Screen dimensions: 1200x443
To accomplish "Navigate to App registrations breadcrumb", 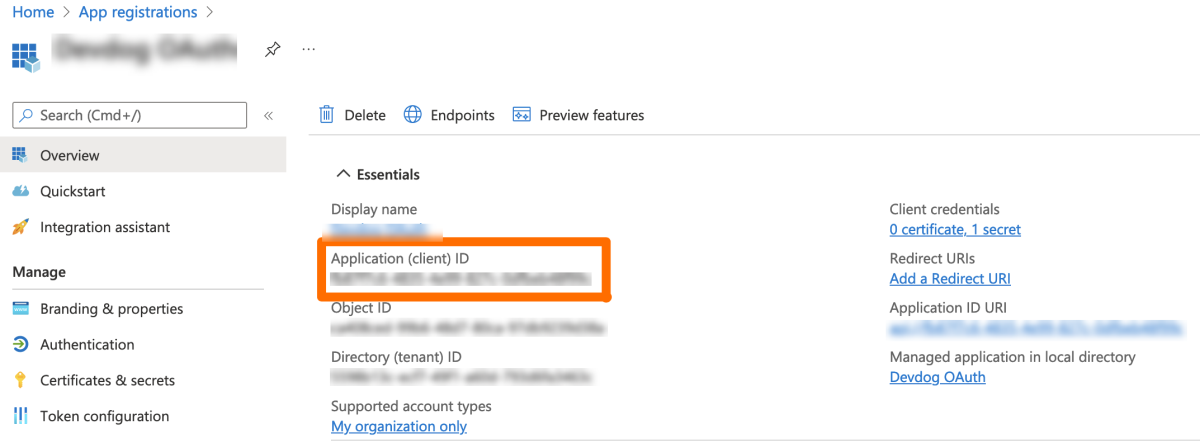I will pyautogui.click(x=137, y=12).
